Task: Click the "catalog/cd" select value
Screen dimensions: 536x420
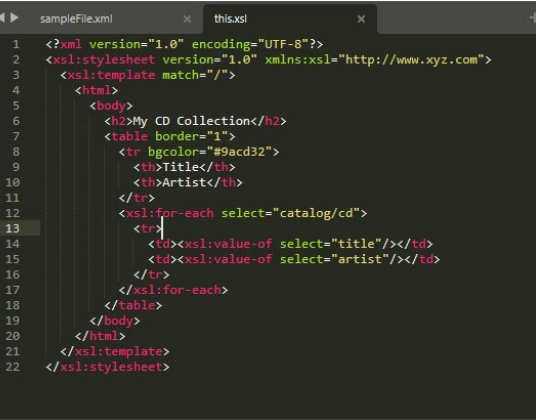Action: tap(316, 213)
